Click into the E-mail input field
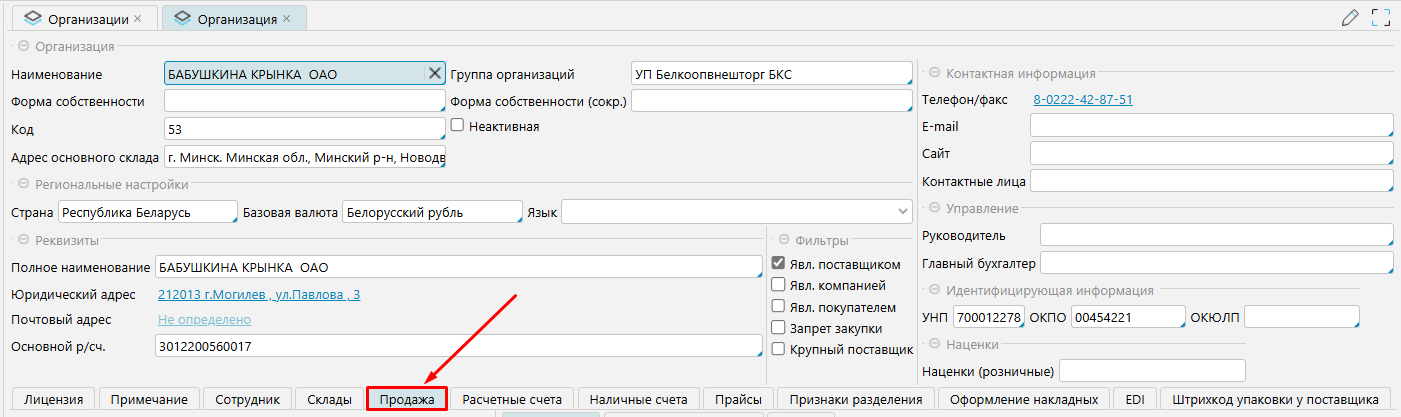Screen dimensions: 1401x417 (1210, 126)
